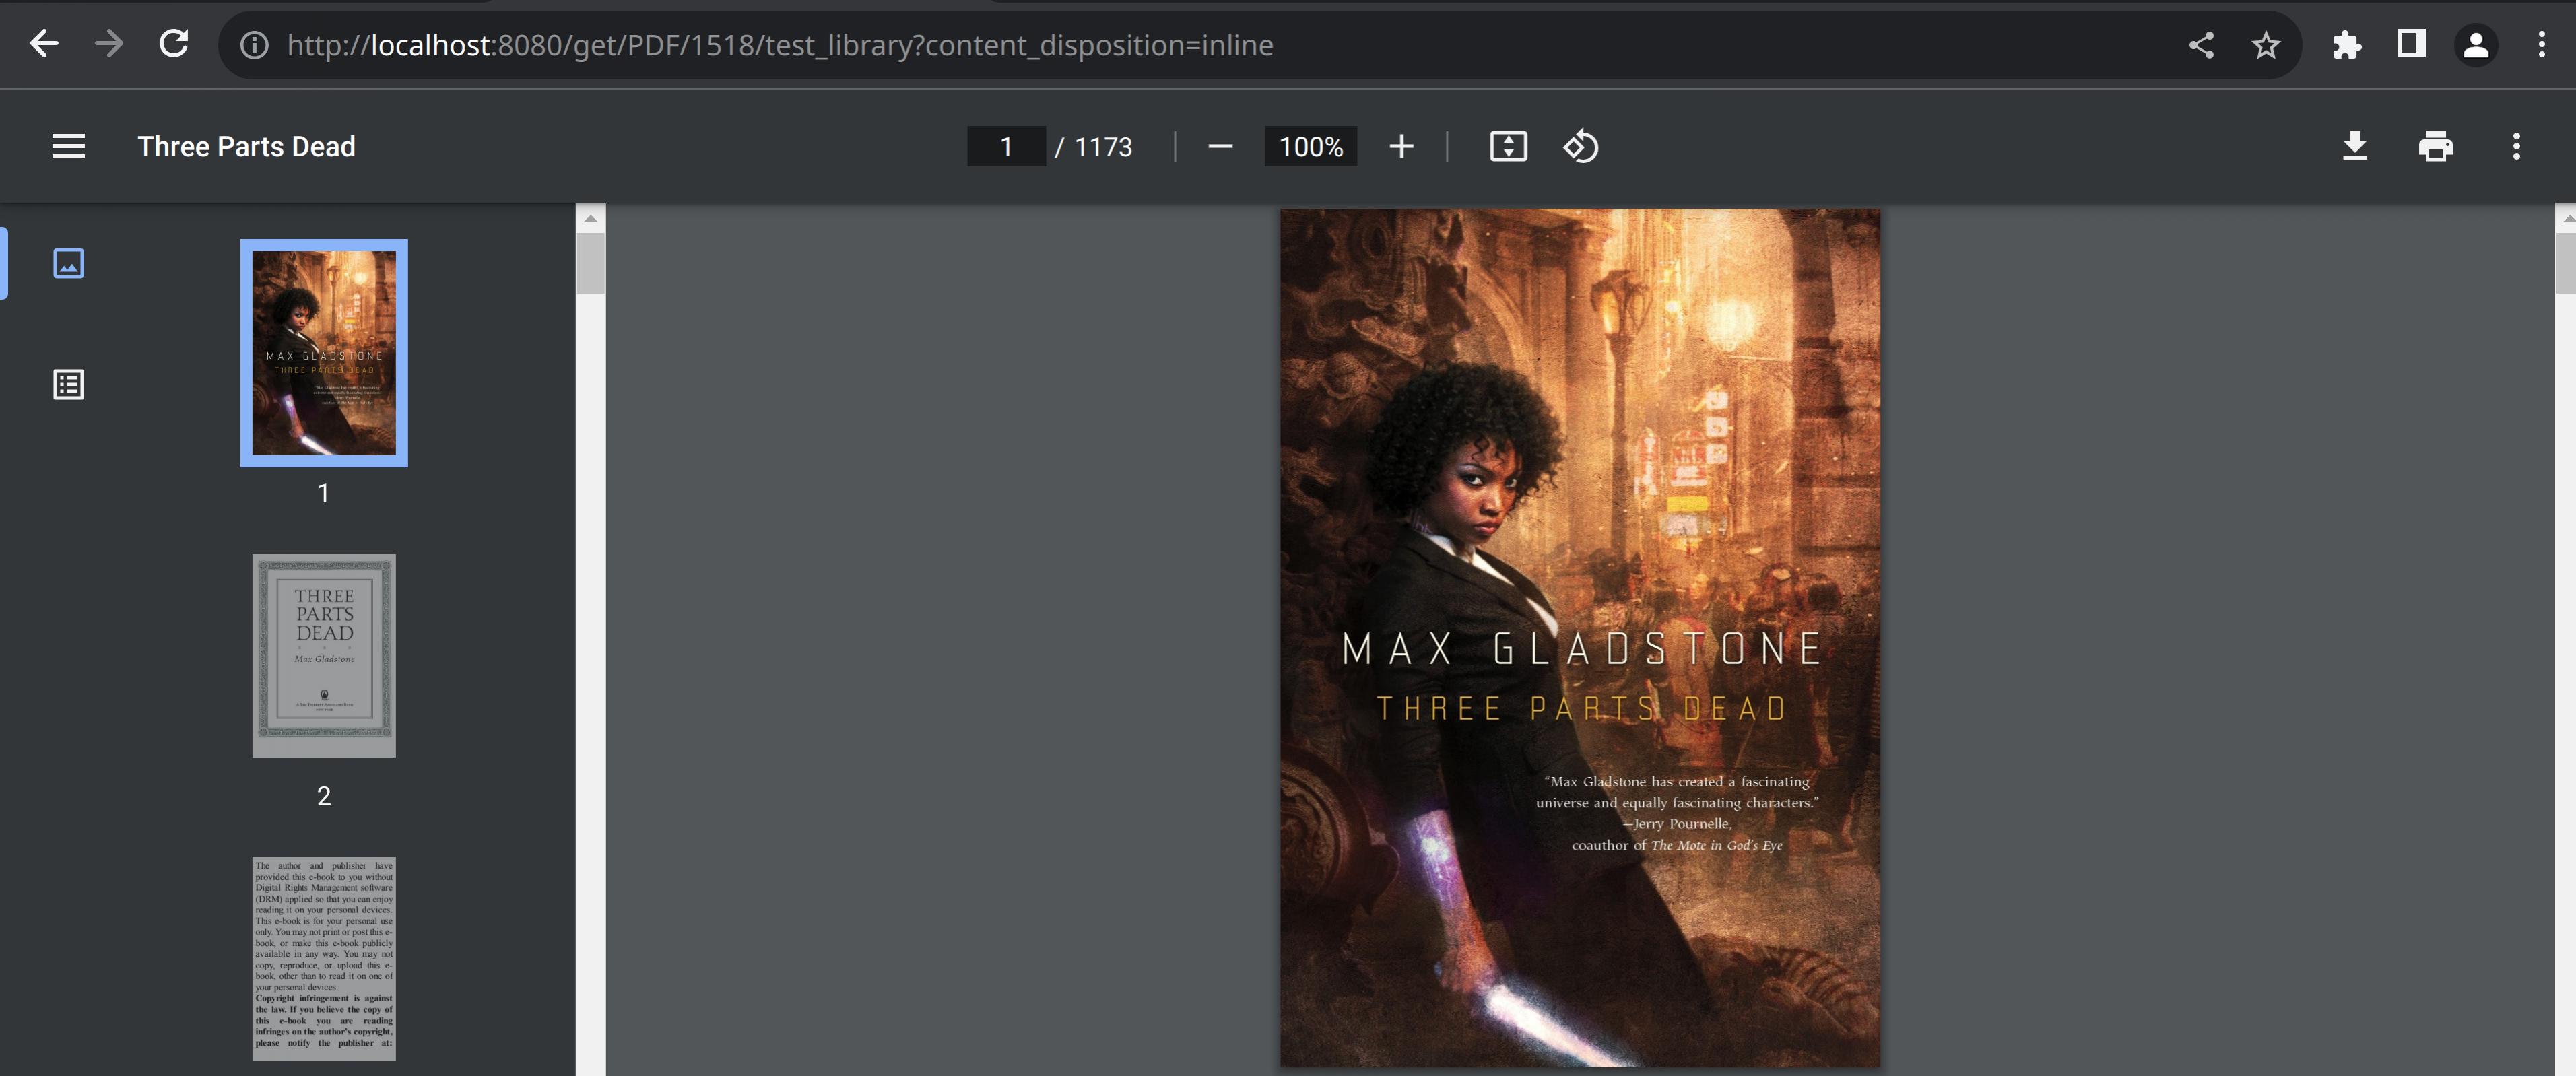Viewport: 2576px width, 1076px height.
Task: Toggle the PDF sidebar hamburger menu
Action: coord(68,146)
